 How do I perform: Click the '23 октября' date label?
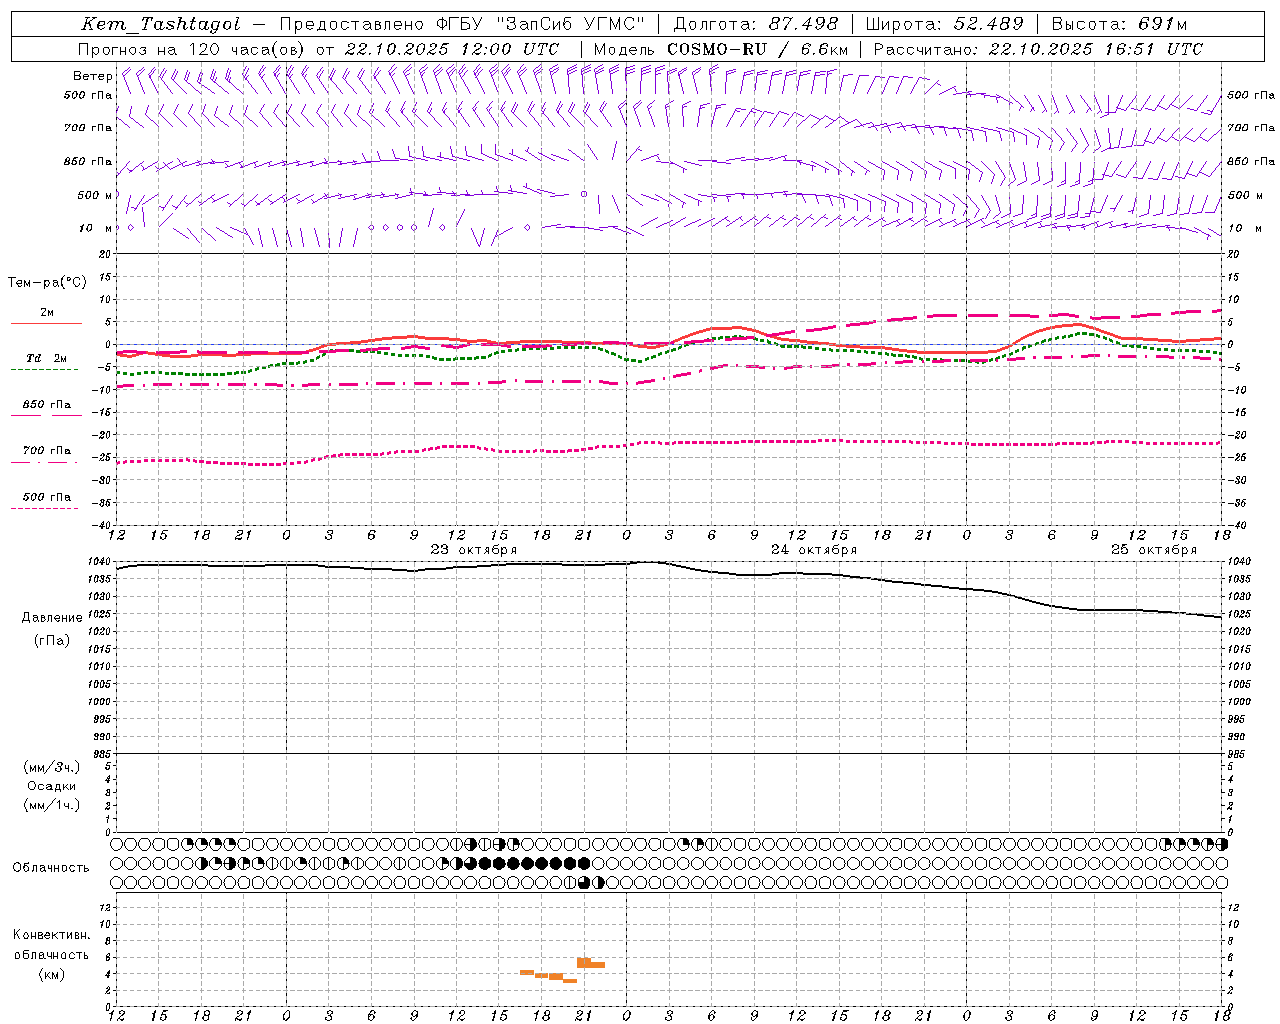[474, 550]
